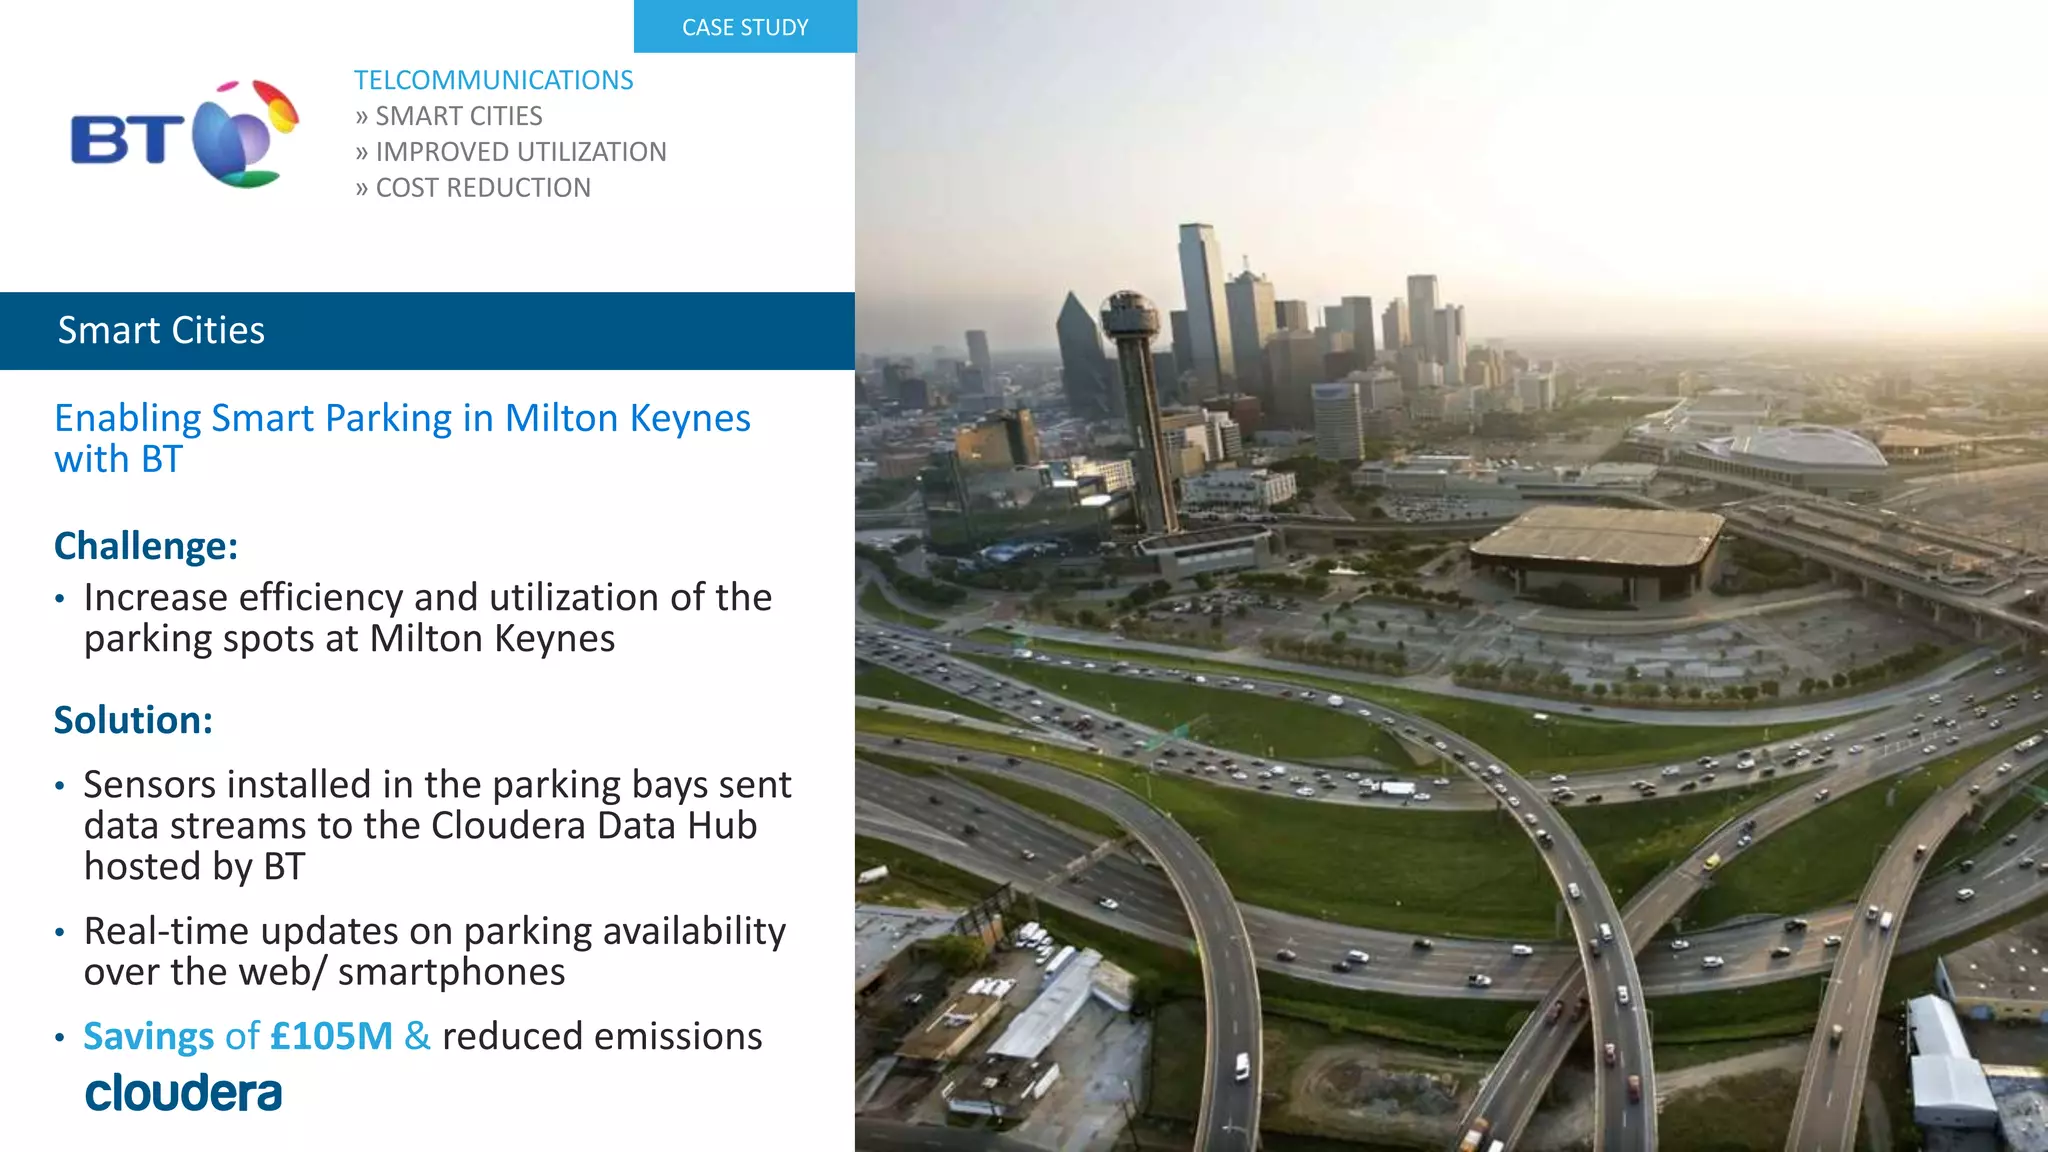Screen dimensions: 2048x1152
Task: Click the Solution heading
Action: point(133,720)
